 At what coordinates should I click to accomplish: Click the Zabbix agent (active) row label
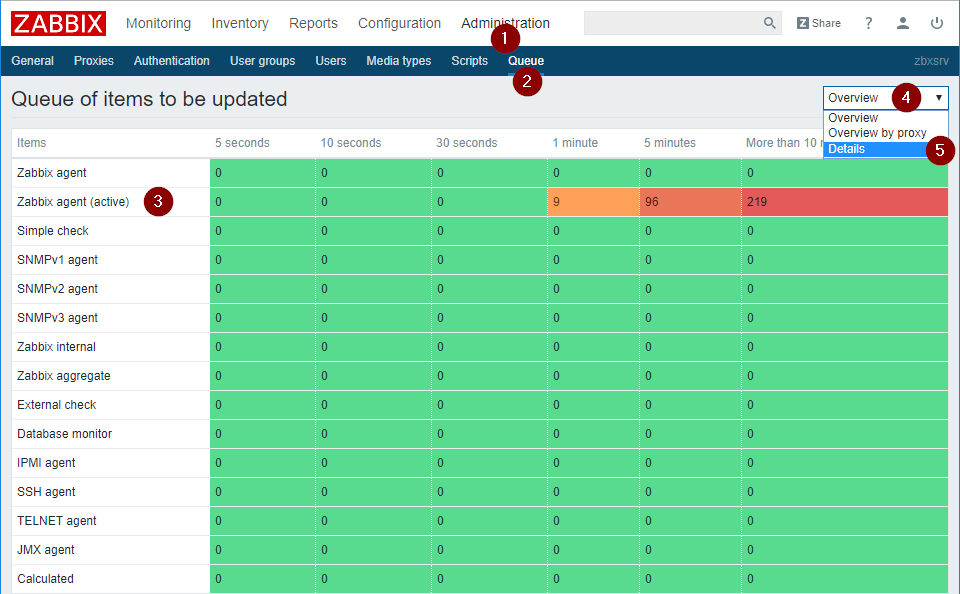click(73, 202)
